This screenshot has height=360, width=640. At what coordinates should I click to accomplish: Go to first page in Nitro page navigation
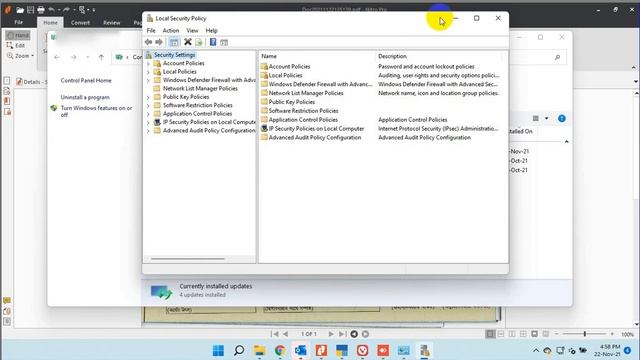click(x=275, y=334)
